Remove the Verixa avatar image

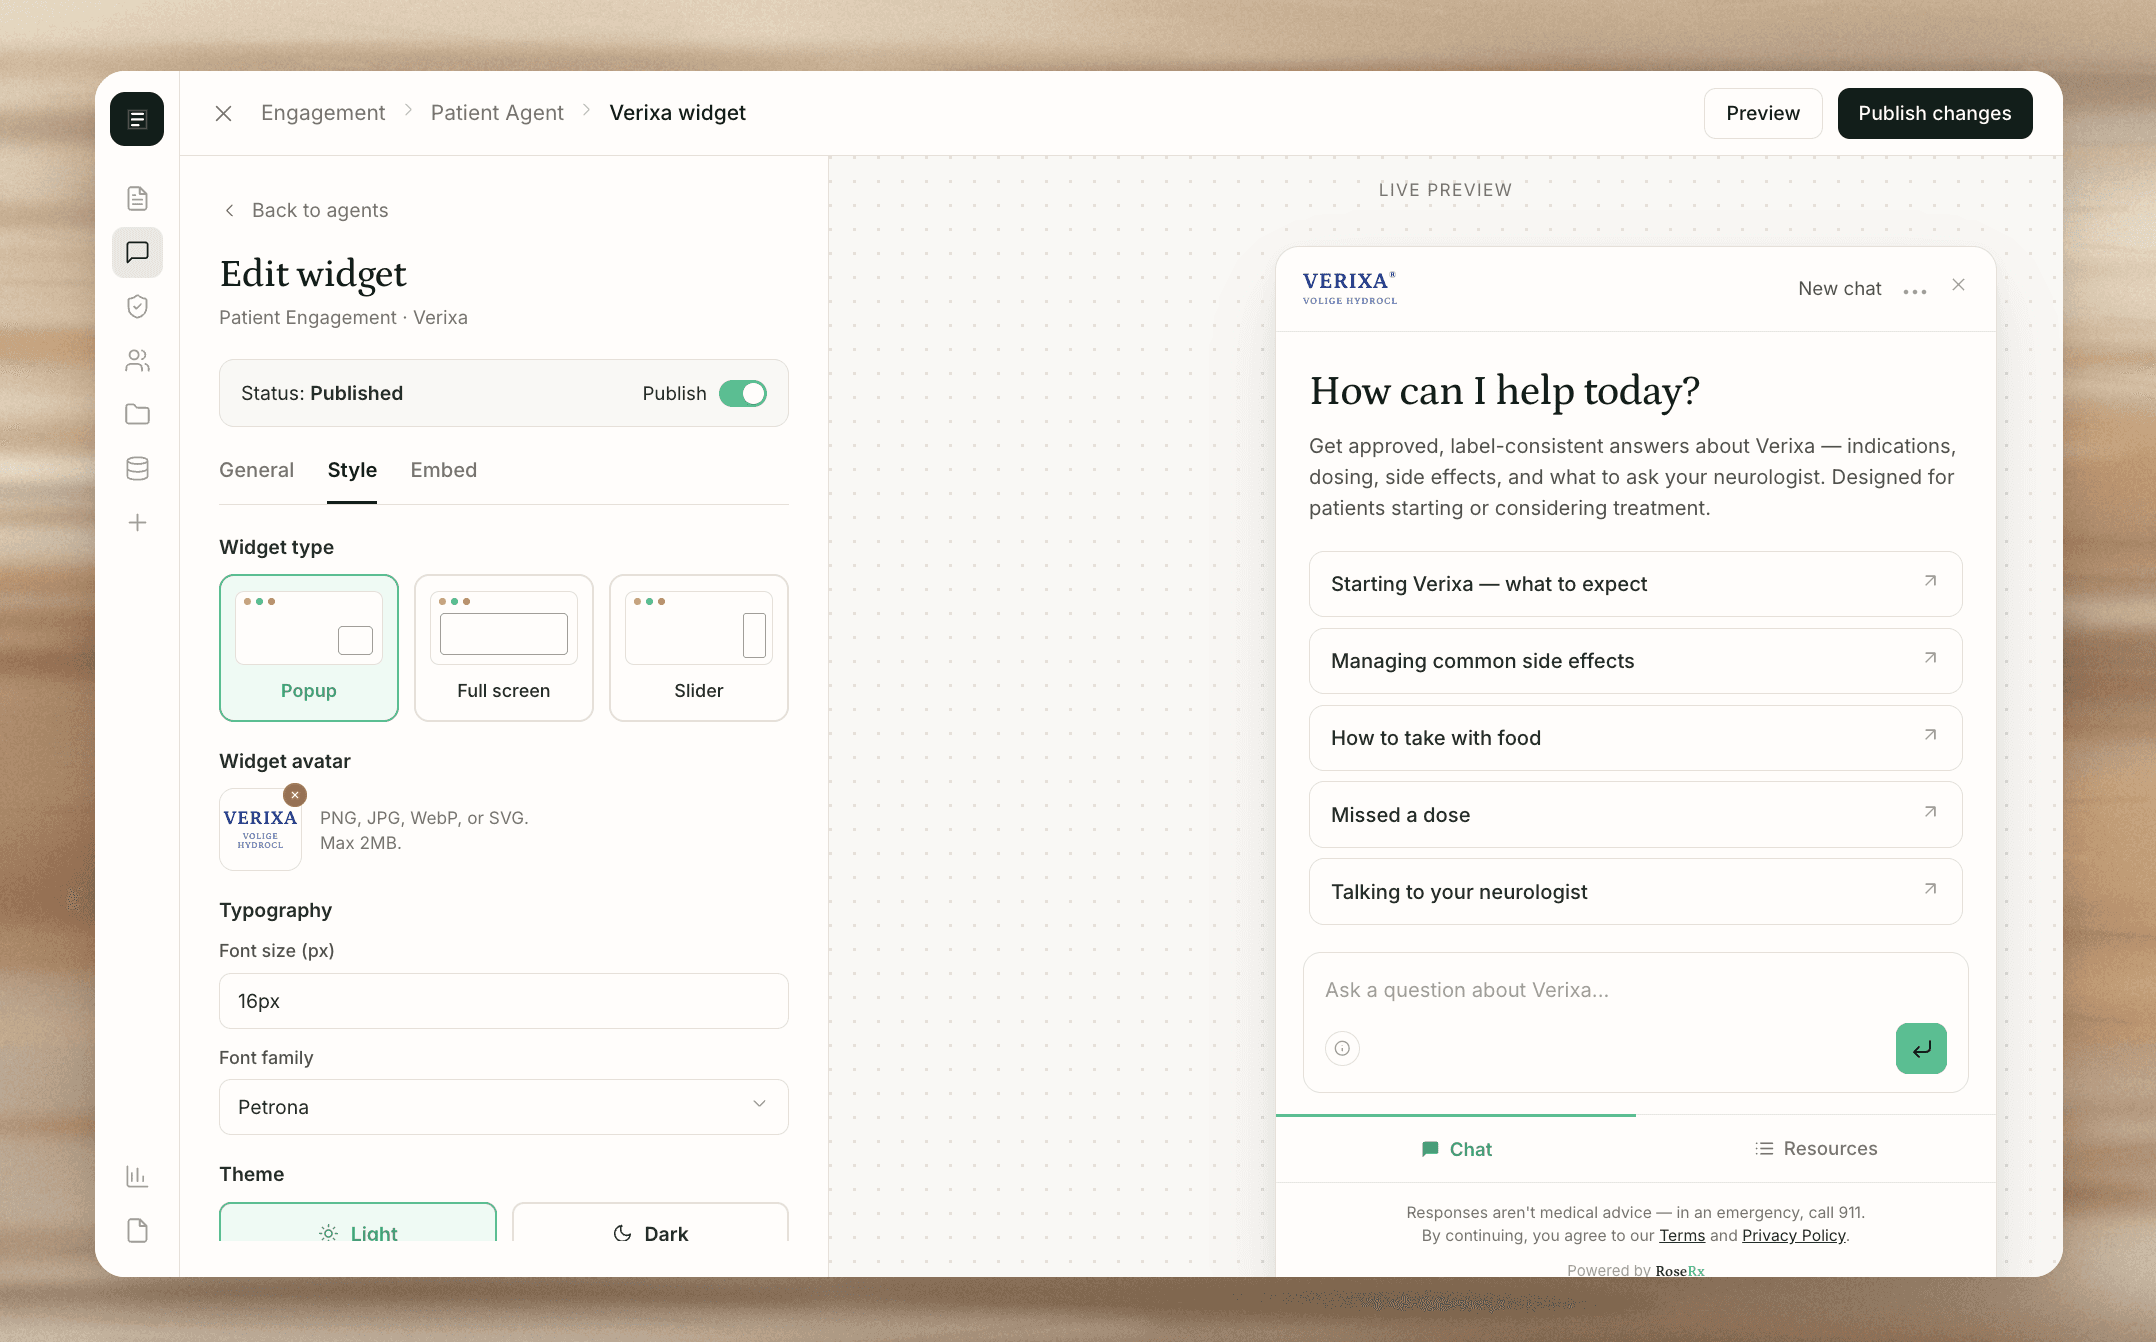295,795
